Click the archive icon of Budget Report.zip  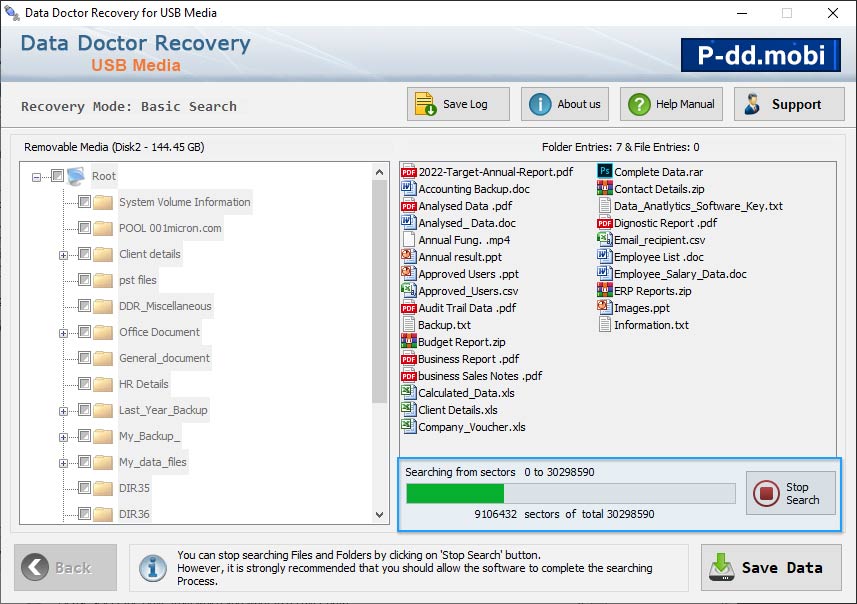tap(408, 342)
